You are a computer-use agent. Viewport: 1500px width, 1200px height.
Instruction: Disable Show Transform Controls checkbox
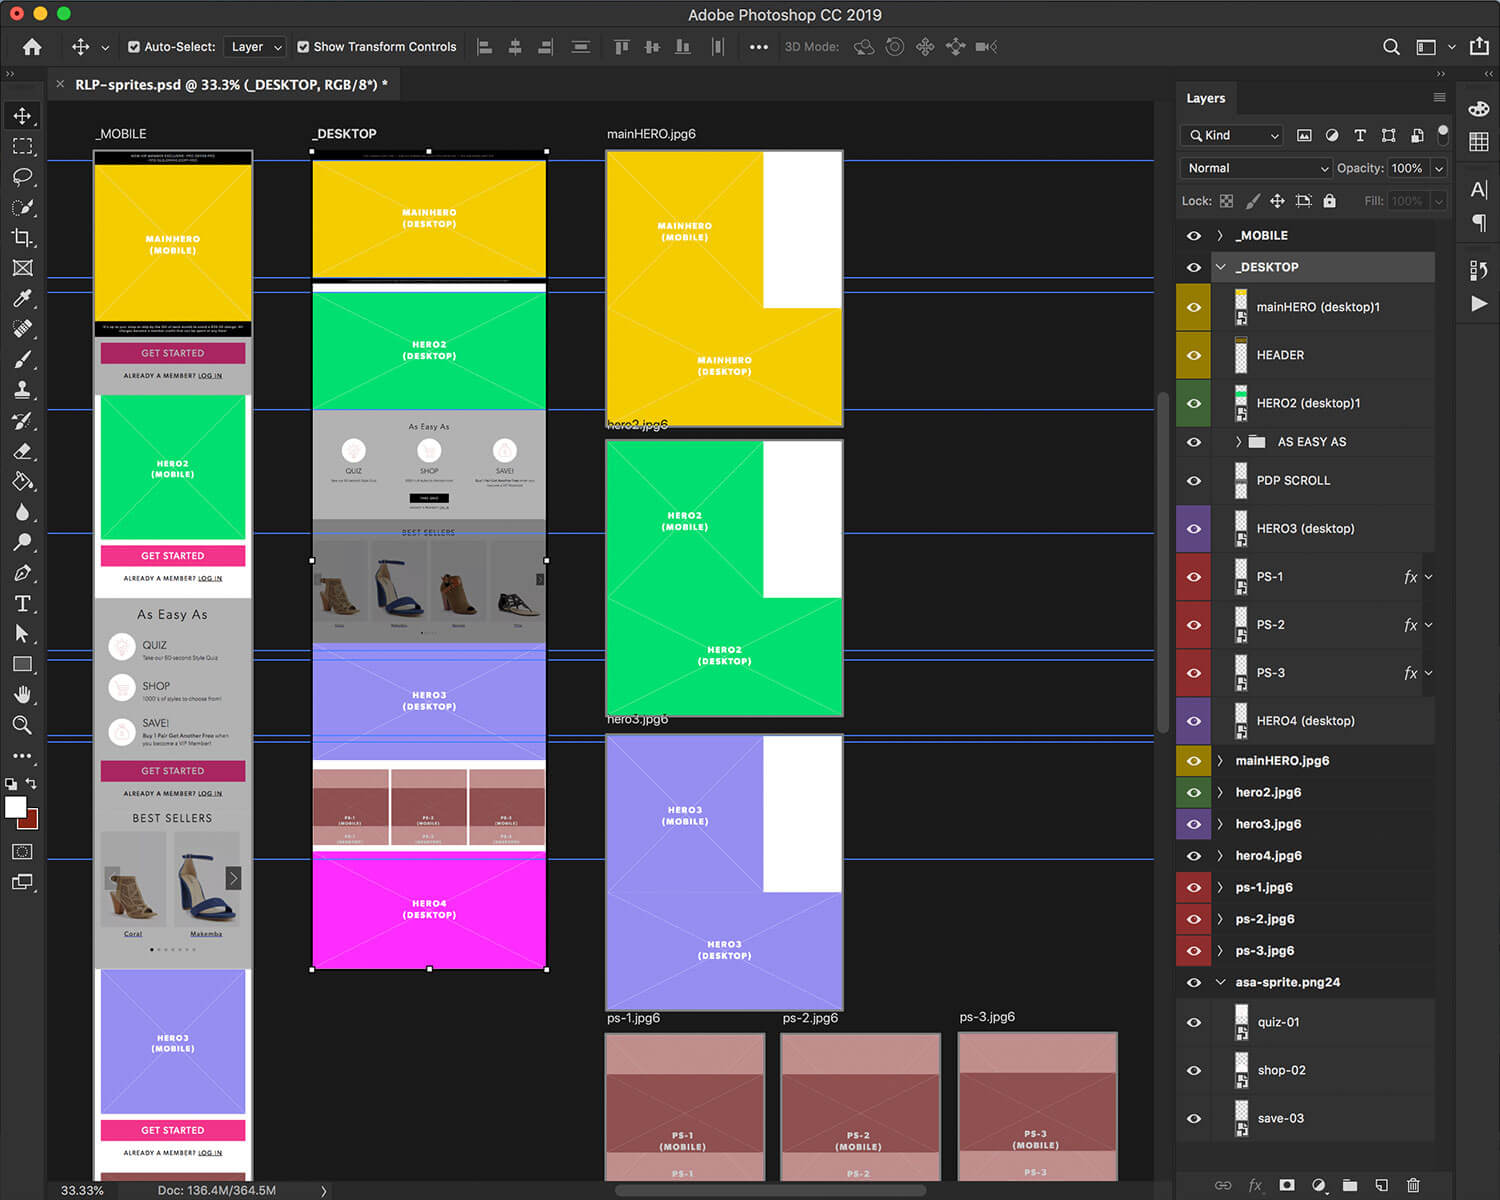point(303,47)
